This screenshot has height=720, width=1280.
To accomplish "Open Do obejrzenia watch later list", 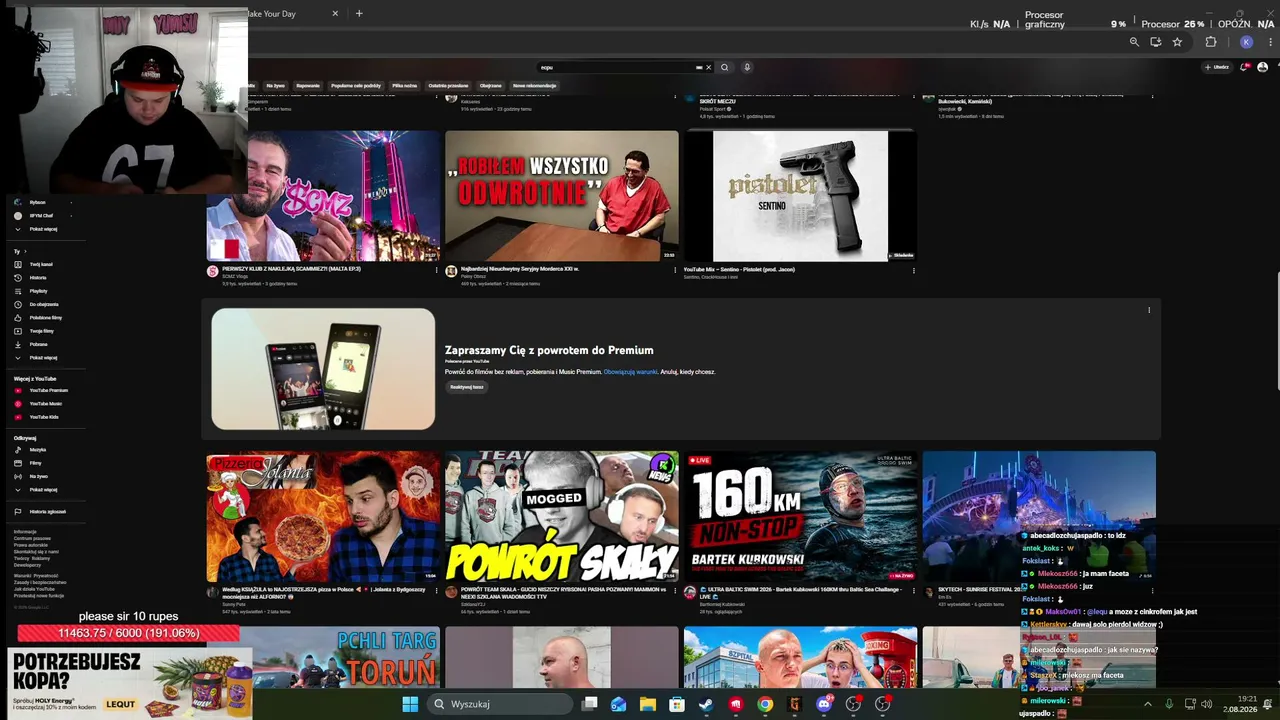I will pyautogui.click(x=44, y=304).
